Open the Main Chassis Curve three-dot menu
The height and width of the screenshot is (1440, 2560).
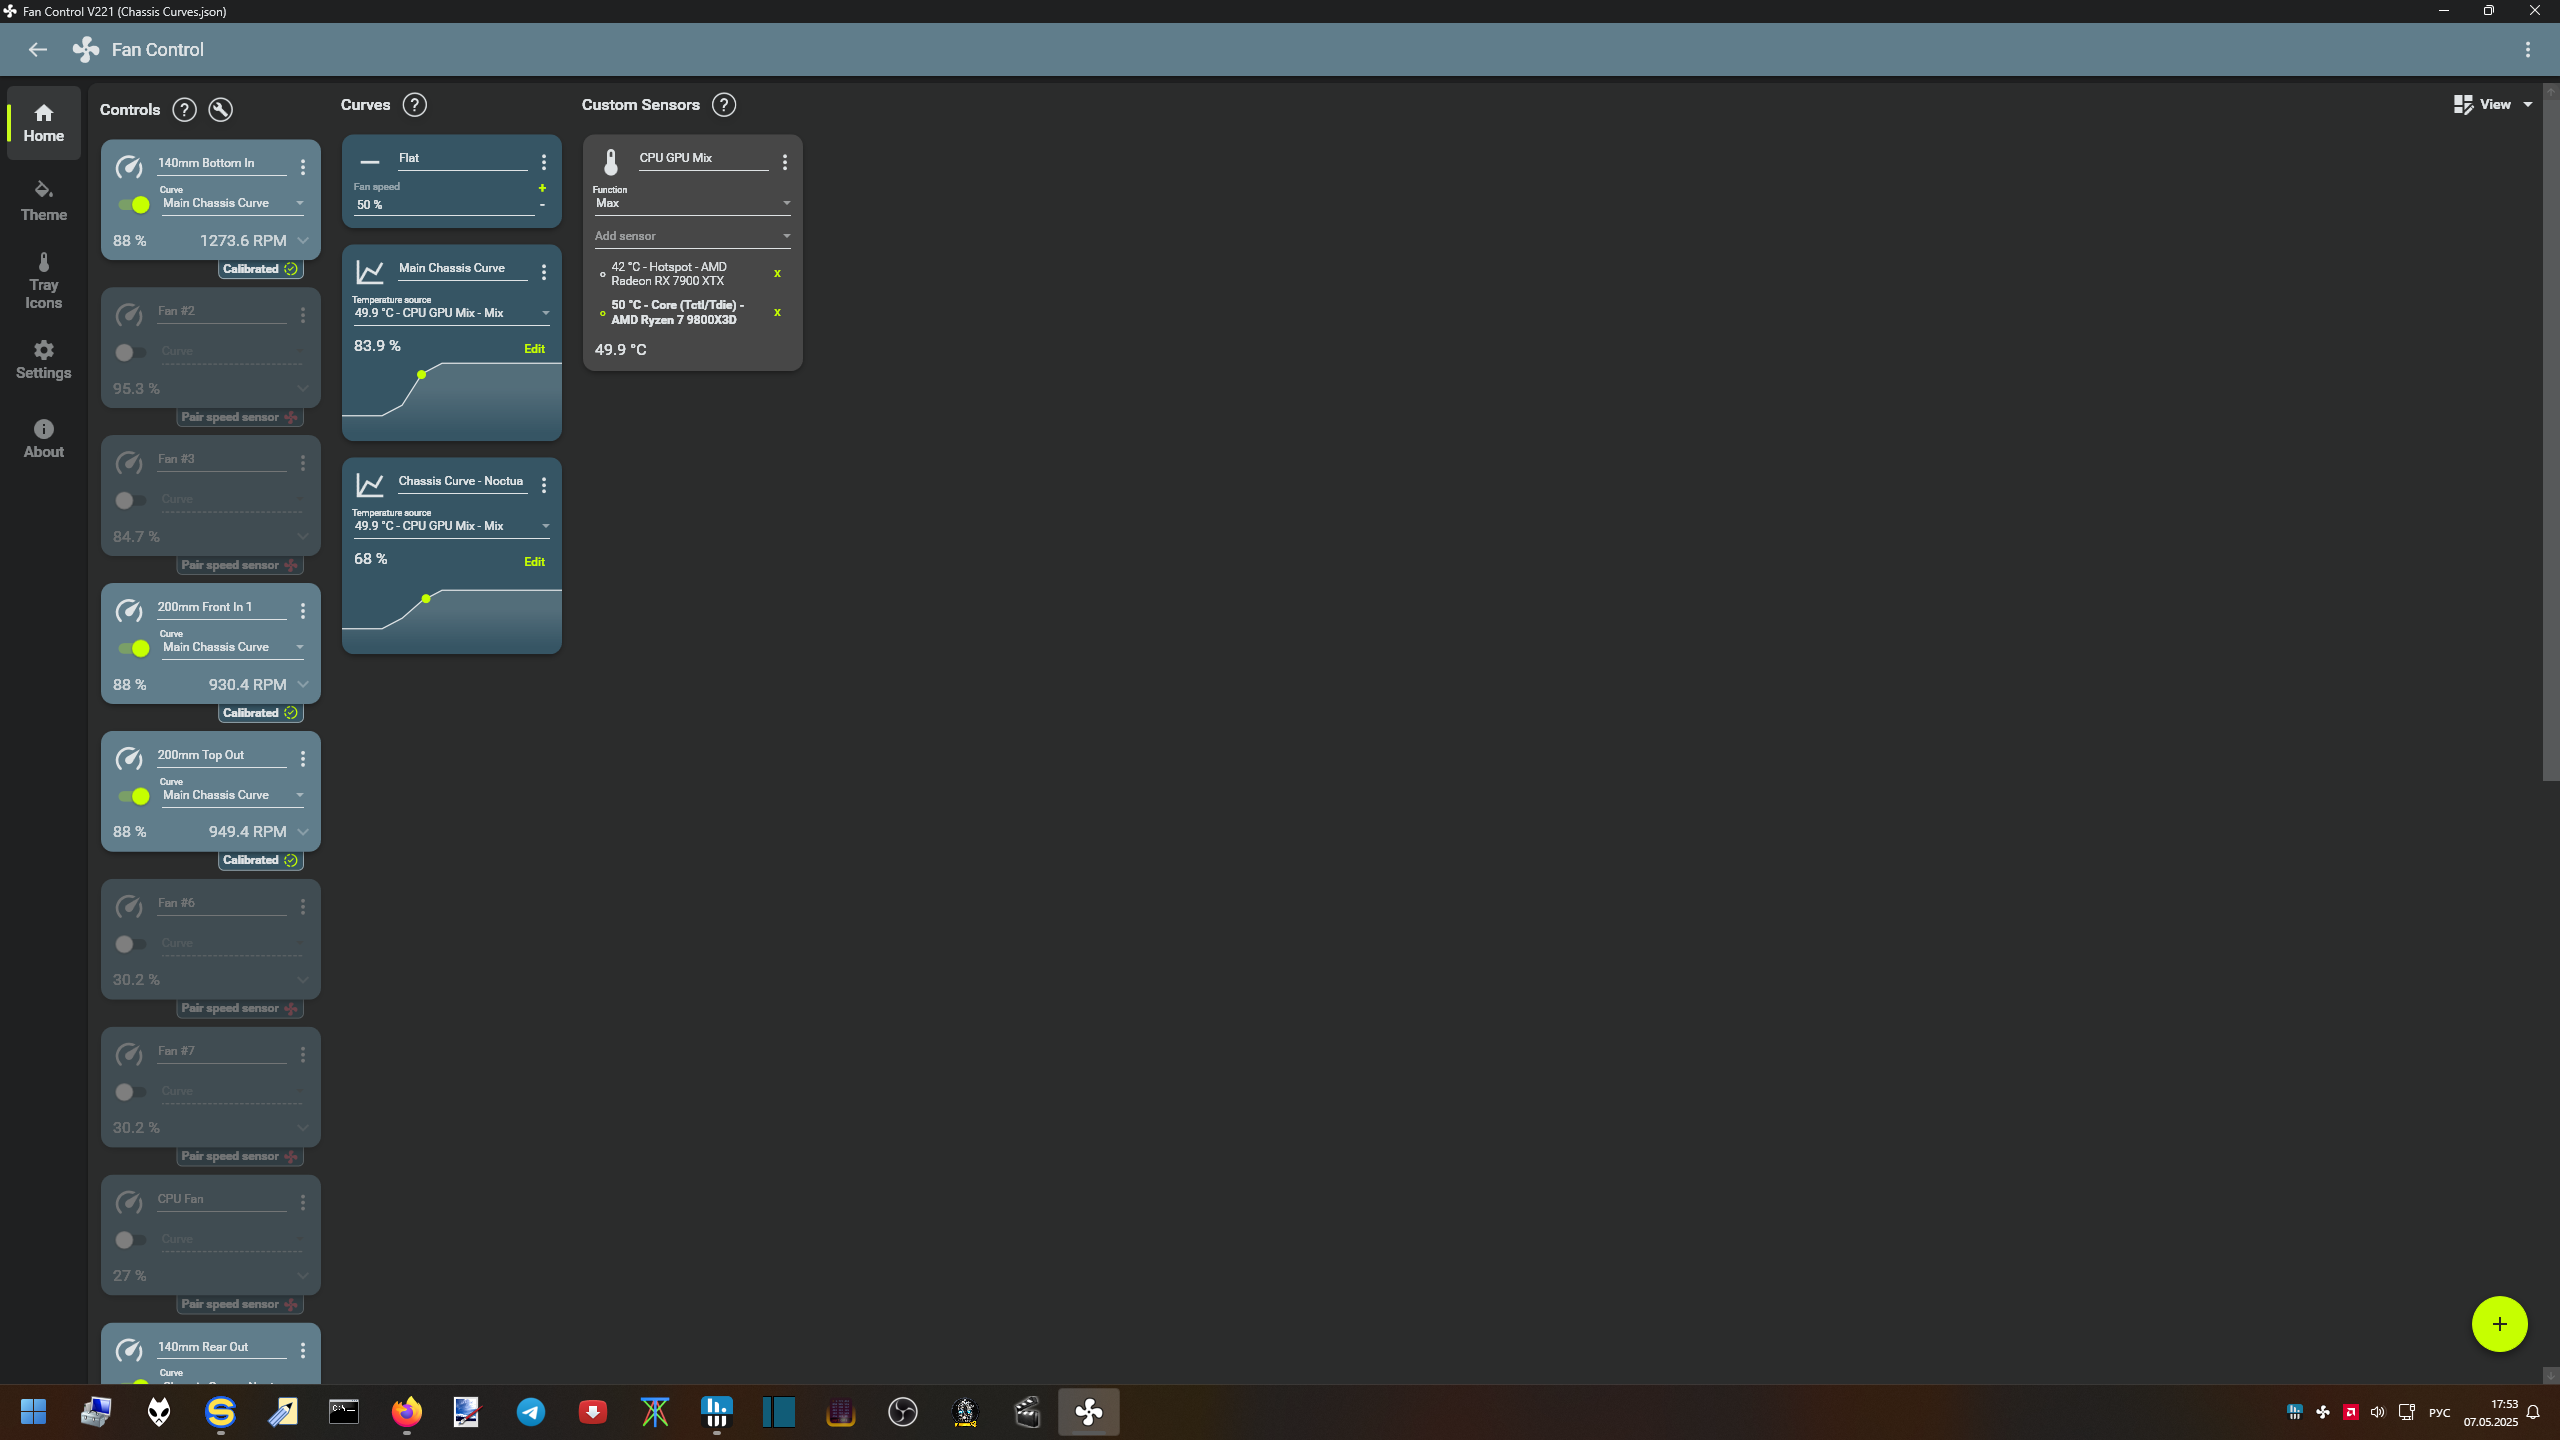tap(544, 272)
